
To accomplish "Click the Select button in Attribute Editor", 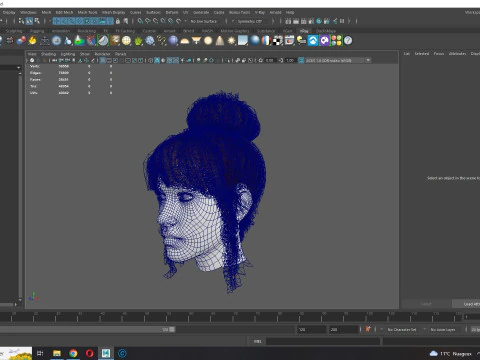I will click(426, 304).
